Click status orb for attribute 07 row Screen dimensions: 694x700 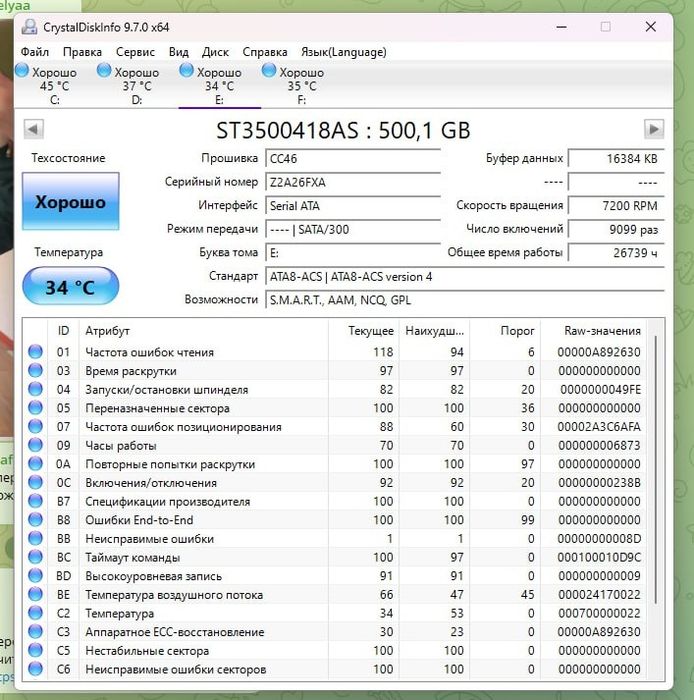(x=35, y=426)
